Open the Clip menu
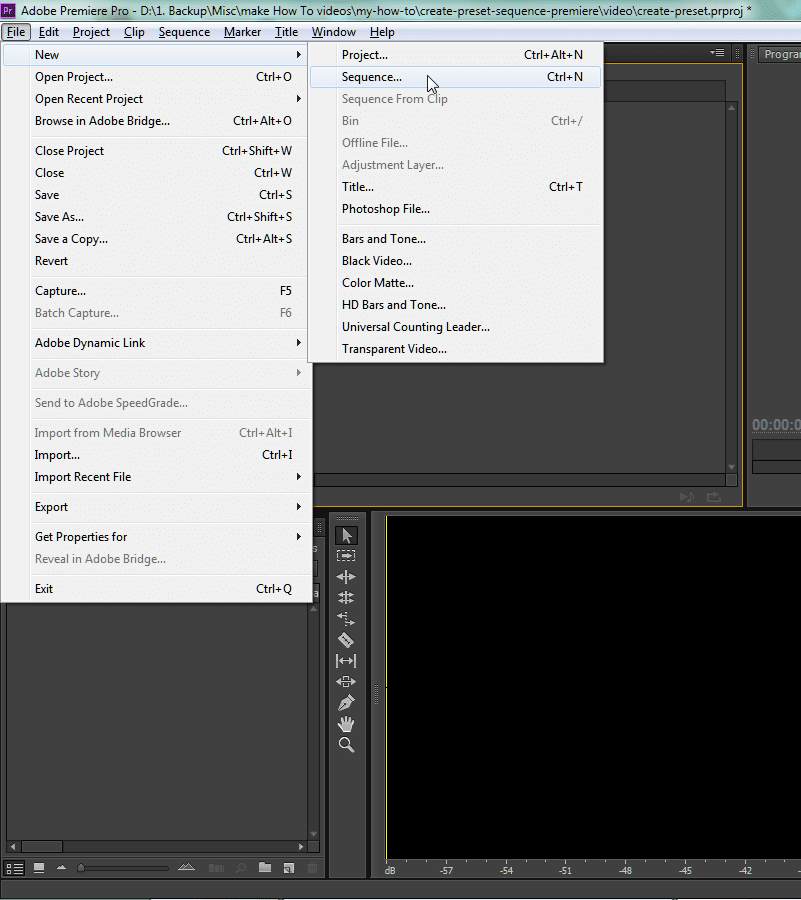801x900 pixels. [x=134, y=32]
